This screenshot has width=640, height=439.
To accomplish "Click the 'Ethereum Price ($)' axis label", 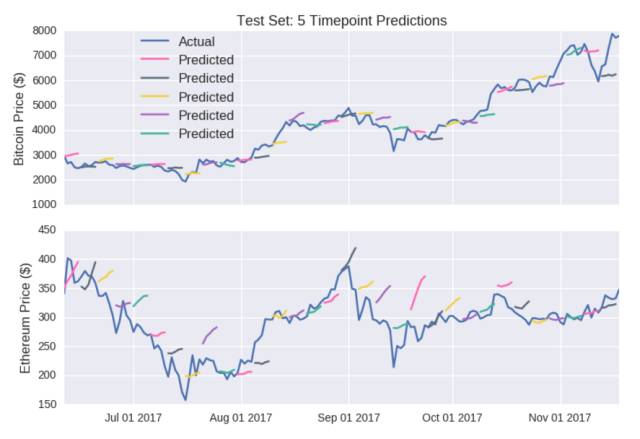I will [x=25, y=318].
